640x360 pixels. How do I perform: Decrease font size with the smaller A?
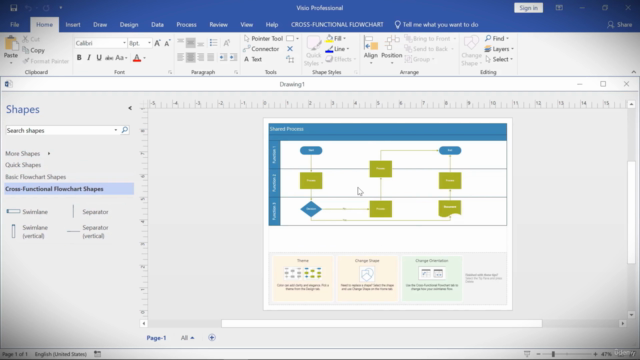pyautogui.click(x=167, y=43)
